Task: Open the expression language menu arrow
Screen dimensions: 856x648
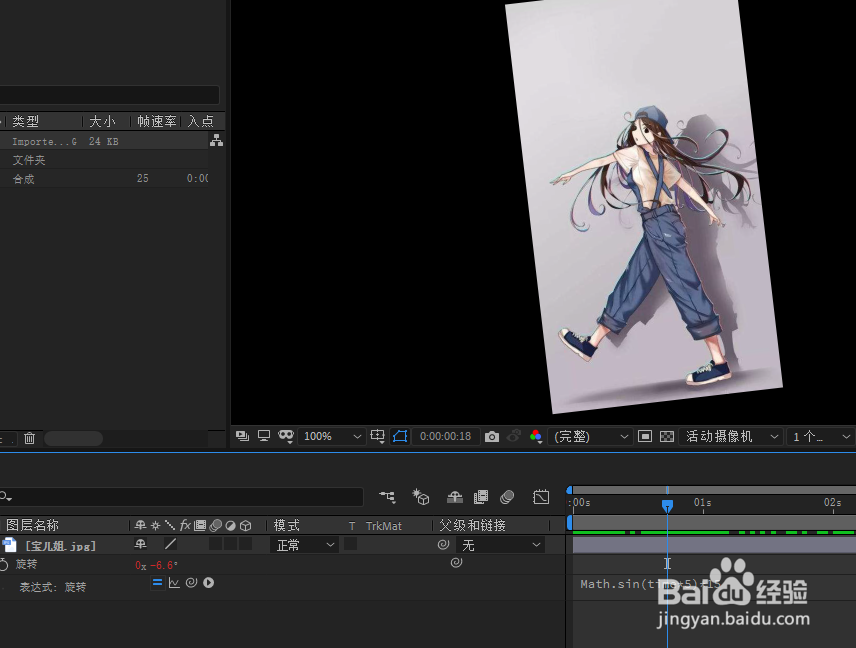Action: 209,582
